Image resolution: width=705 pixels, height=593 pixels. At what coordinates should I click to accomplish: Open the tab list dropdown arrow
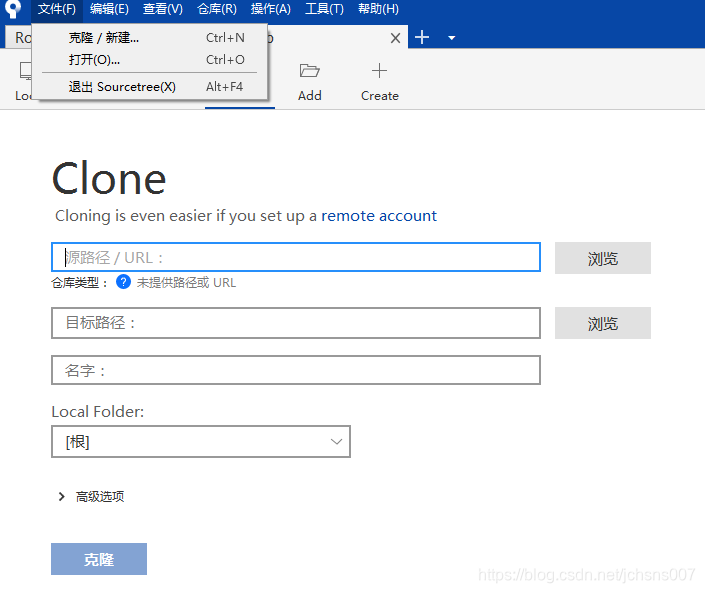(452, 38)
